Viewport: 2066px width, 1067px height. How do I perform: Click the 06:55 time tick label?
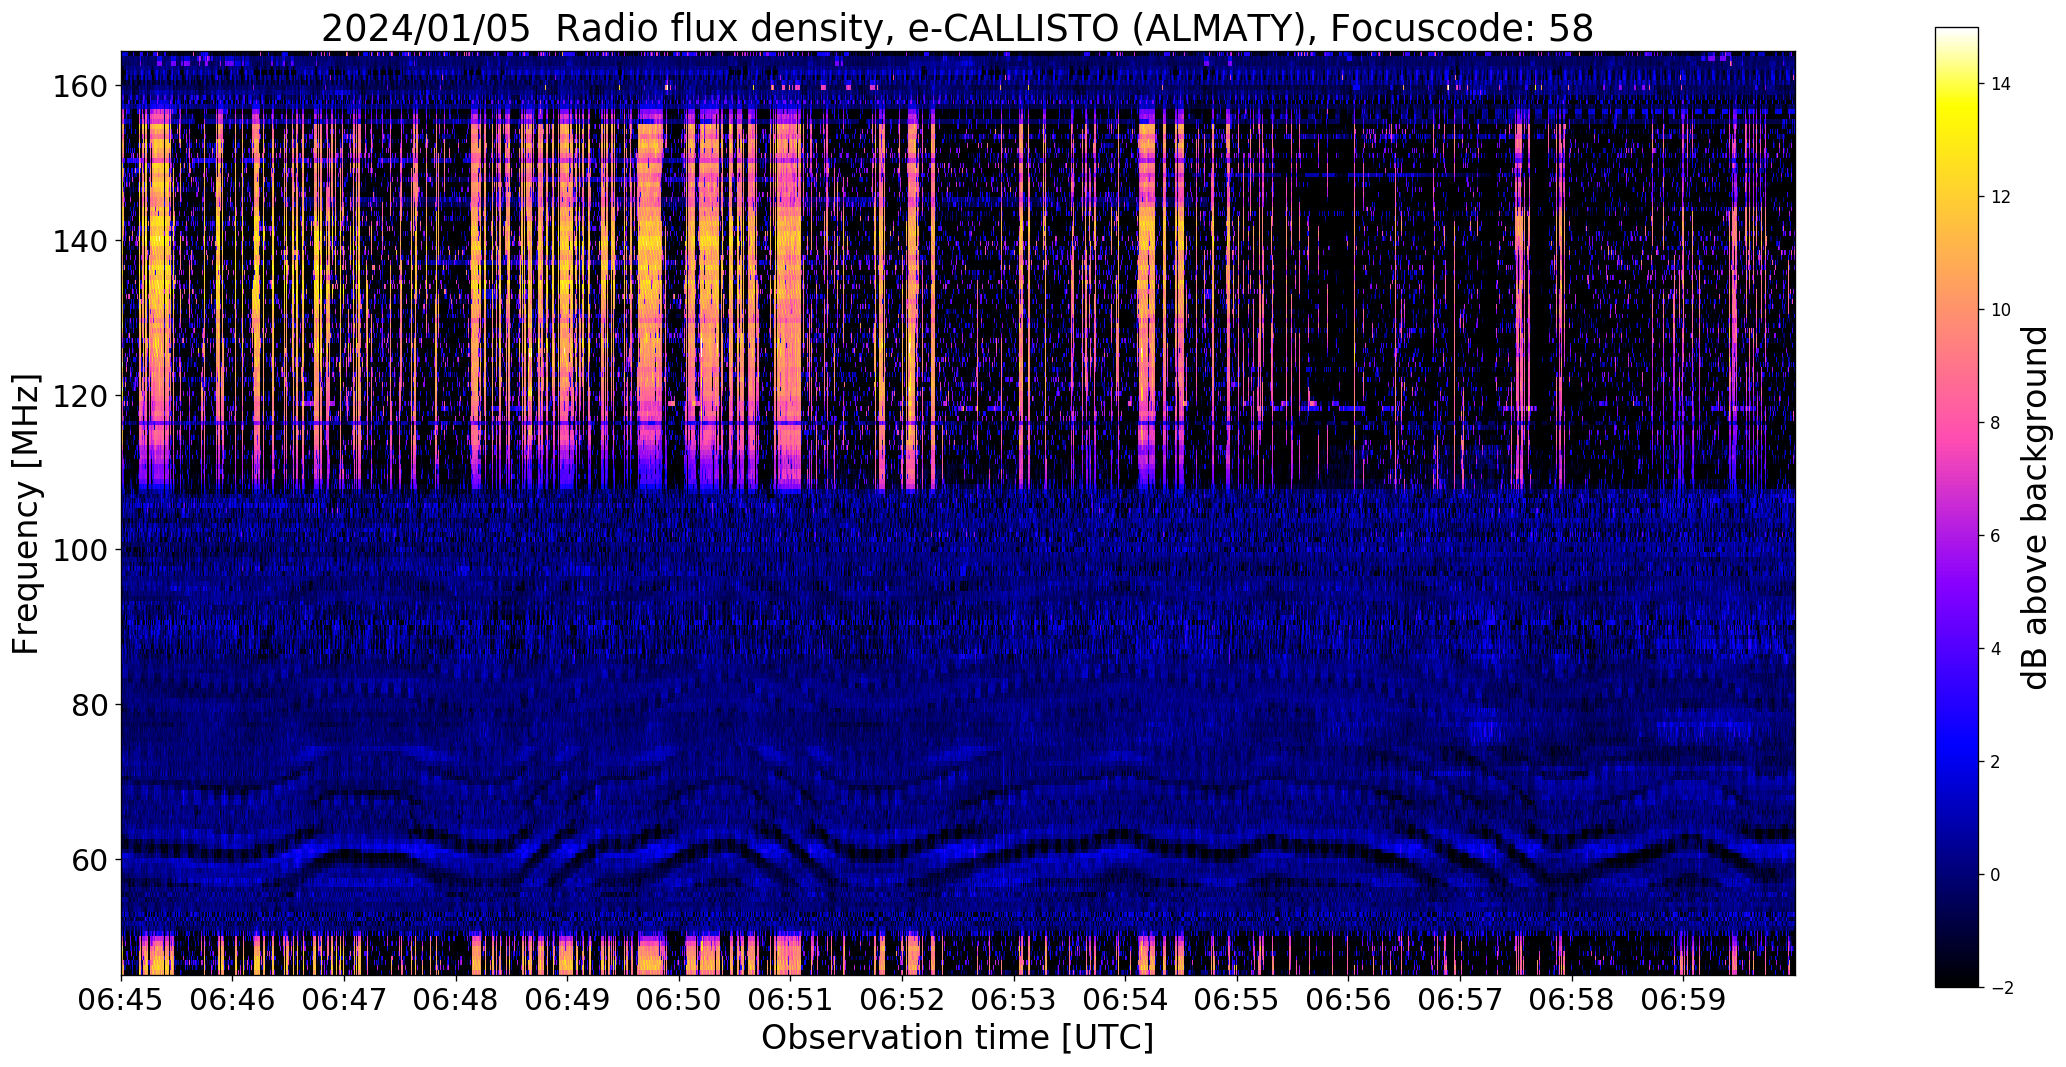1237,1000
